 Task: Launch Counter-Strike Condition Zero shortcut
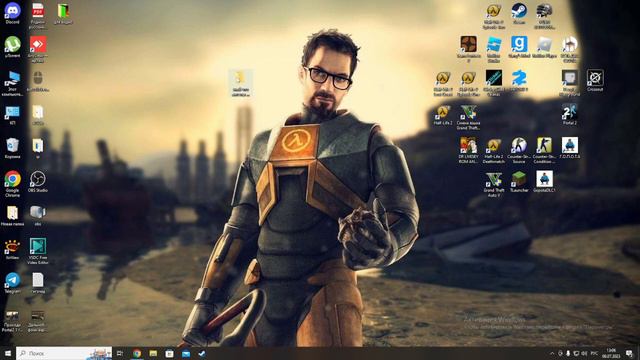(544, 150)
